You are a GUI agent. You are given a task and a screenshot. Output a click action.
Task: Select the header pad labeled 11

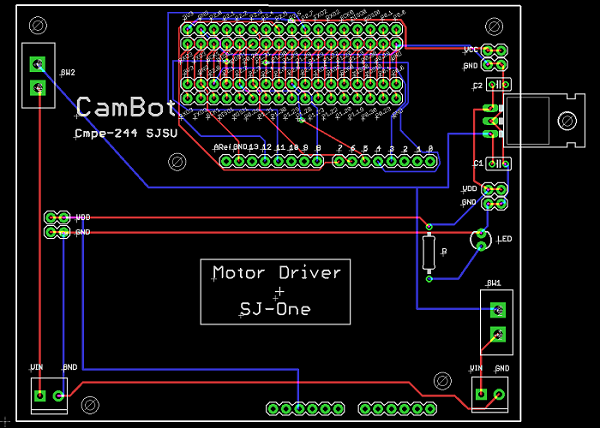click(278, 161)
